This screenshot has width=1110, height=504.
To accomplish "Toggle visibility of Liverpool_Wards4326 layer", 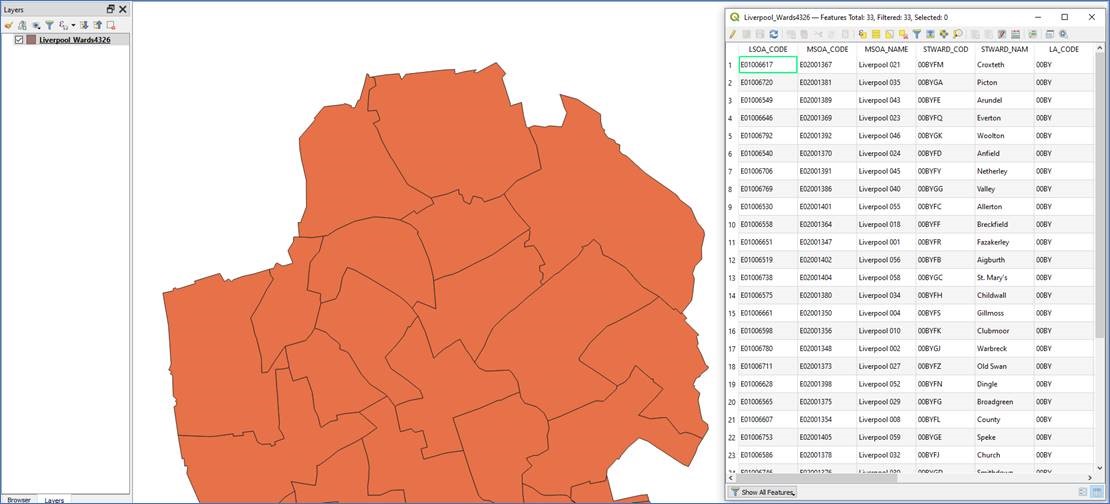I will point(19,40).
